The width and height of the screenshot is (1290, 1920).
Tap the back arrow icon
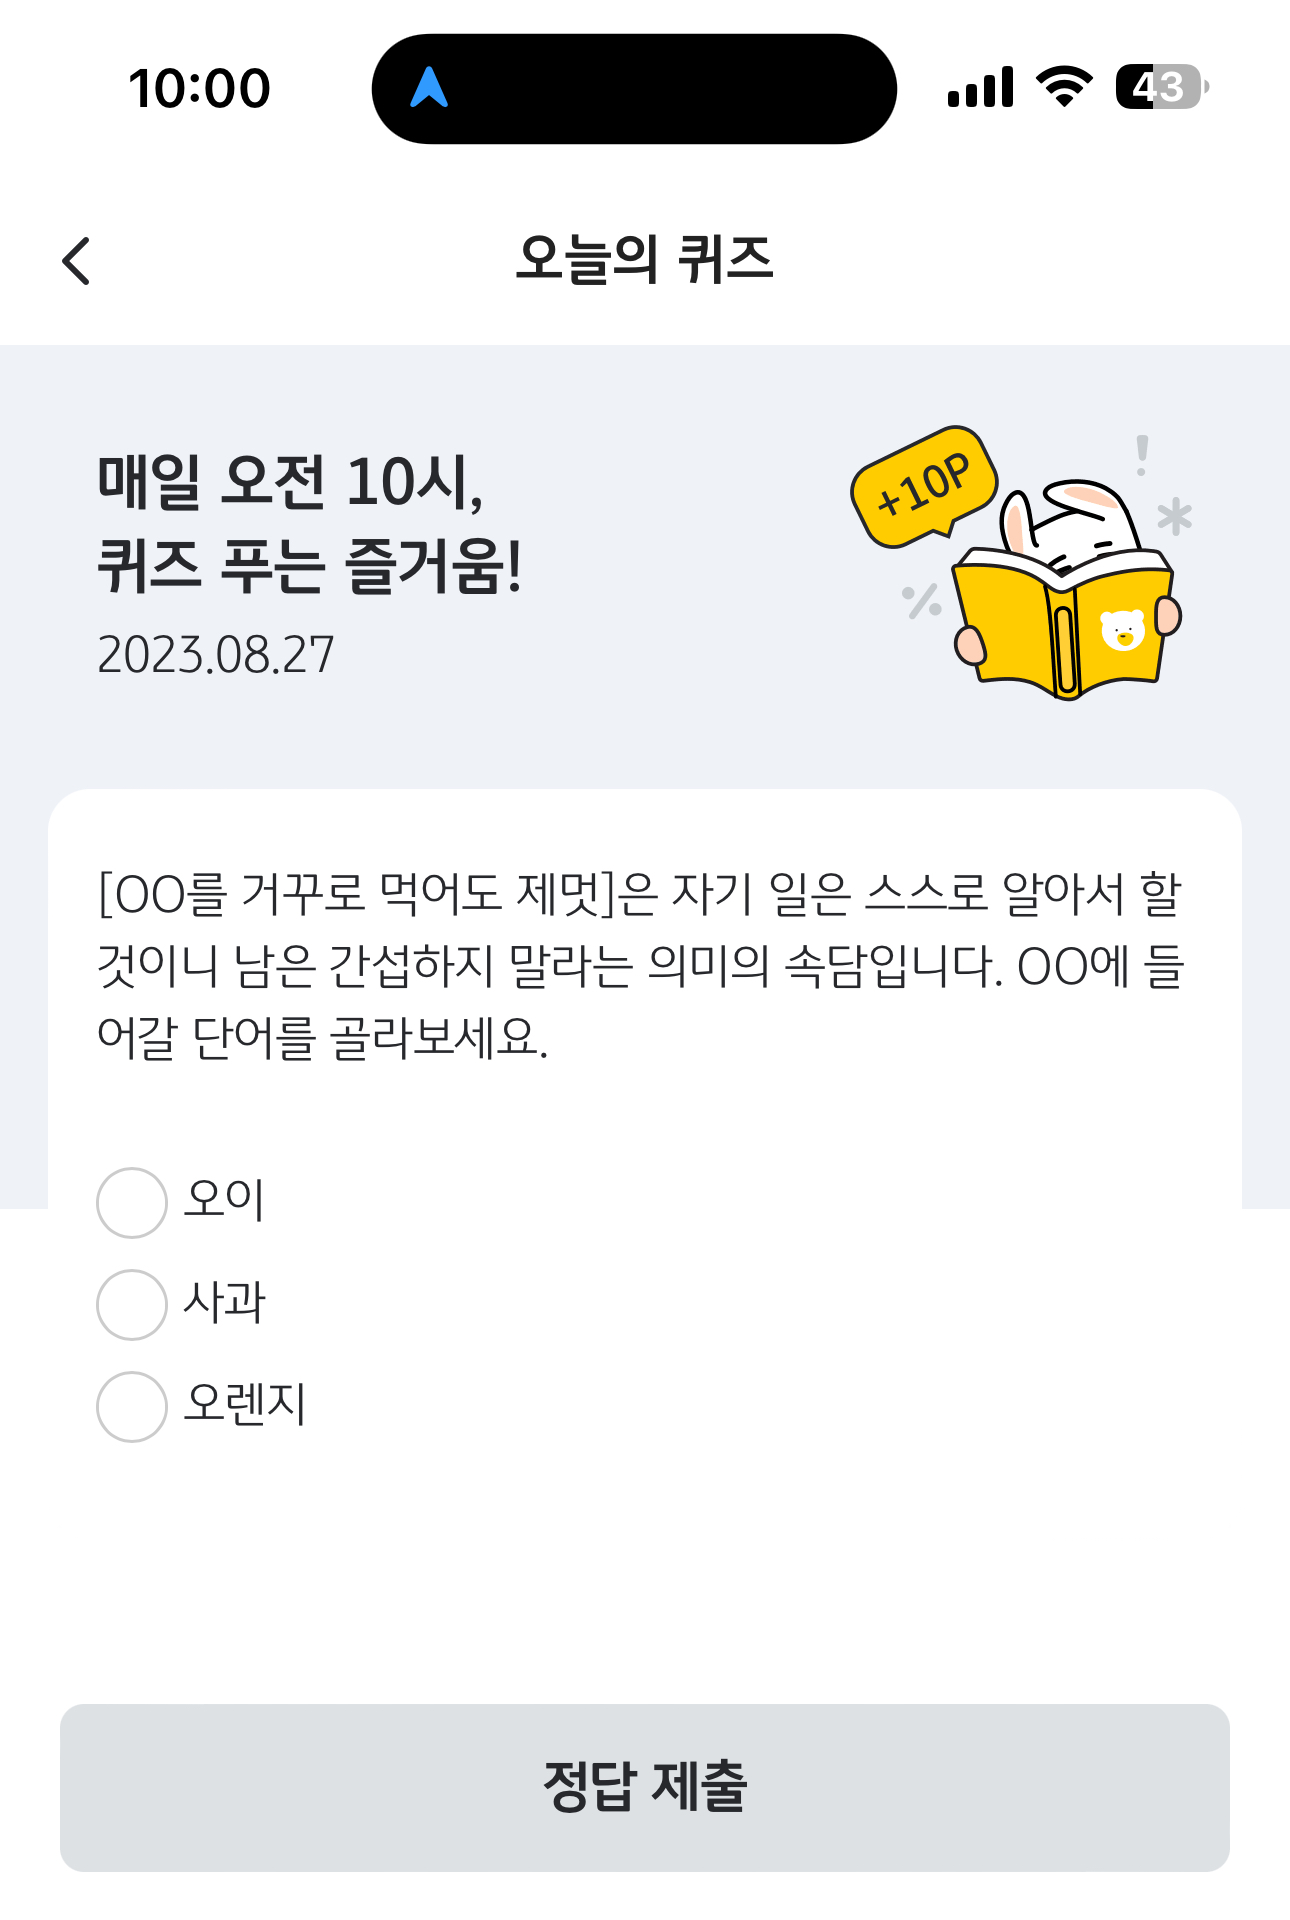76,261
